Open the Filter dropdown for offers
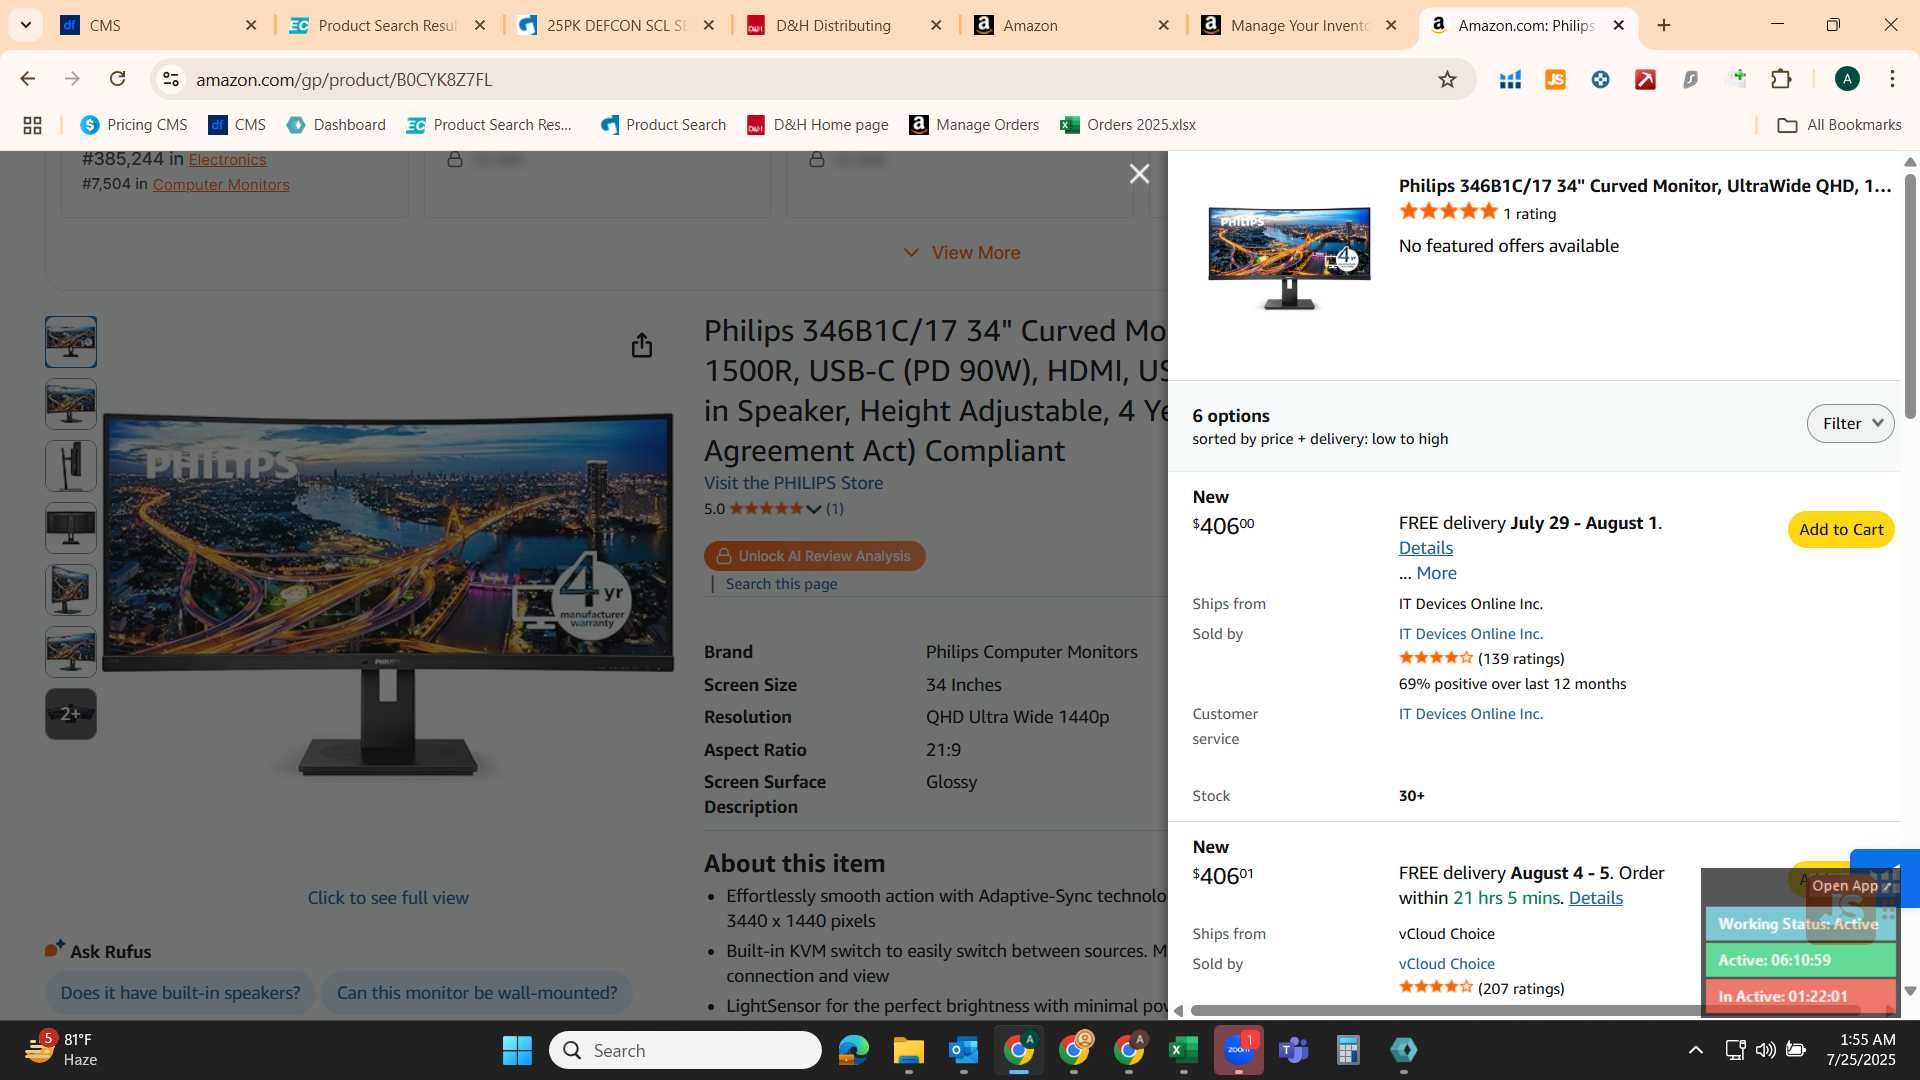This screenshot has height=1080, width=1920. (x=1850, y=424)
